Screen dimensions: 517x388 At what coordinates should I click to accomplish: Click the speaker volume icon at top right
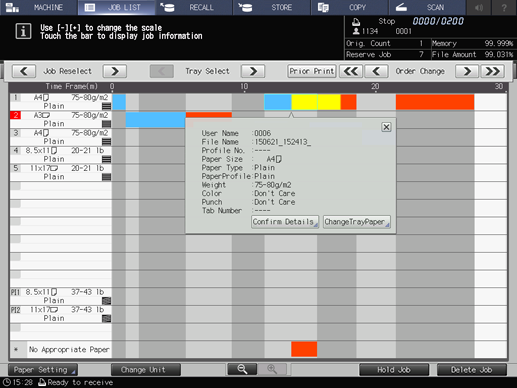[x=479, y=7]
